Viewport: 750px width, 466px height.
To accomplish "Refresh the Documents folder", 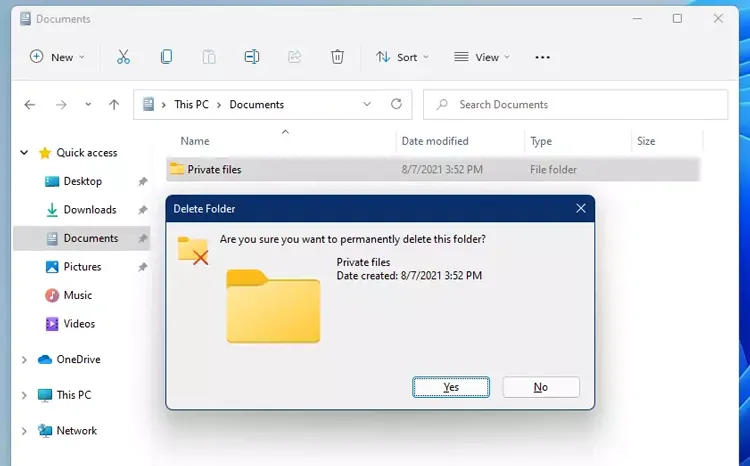I will coord(396,104).
